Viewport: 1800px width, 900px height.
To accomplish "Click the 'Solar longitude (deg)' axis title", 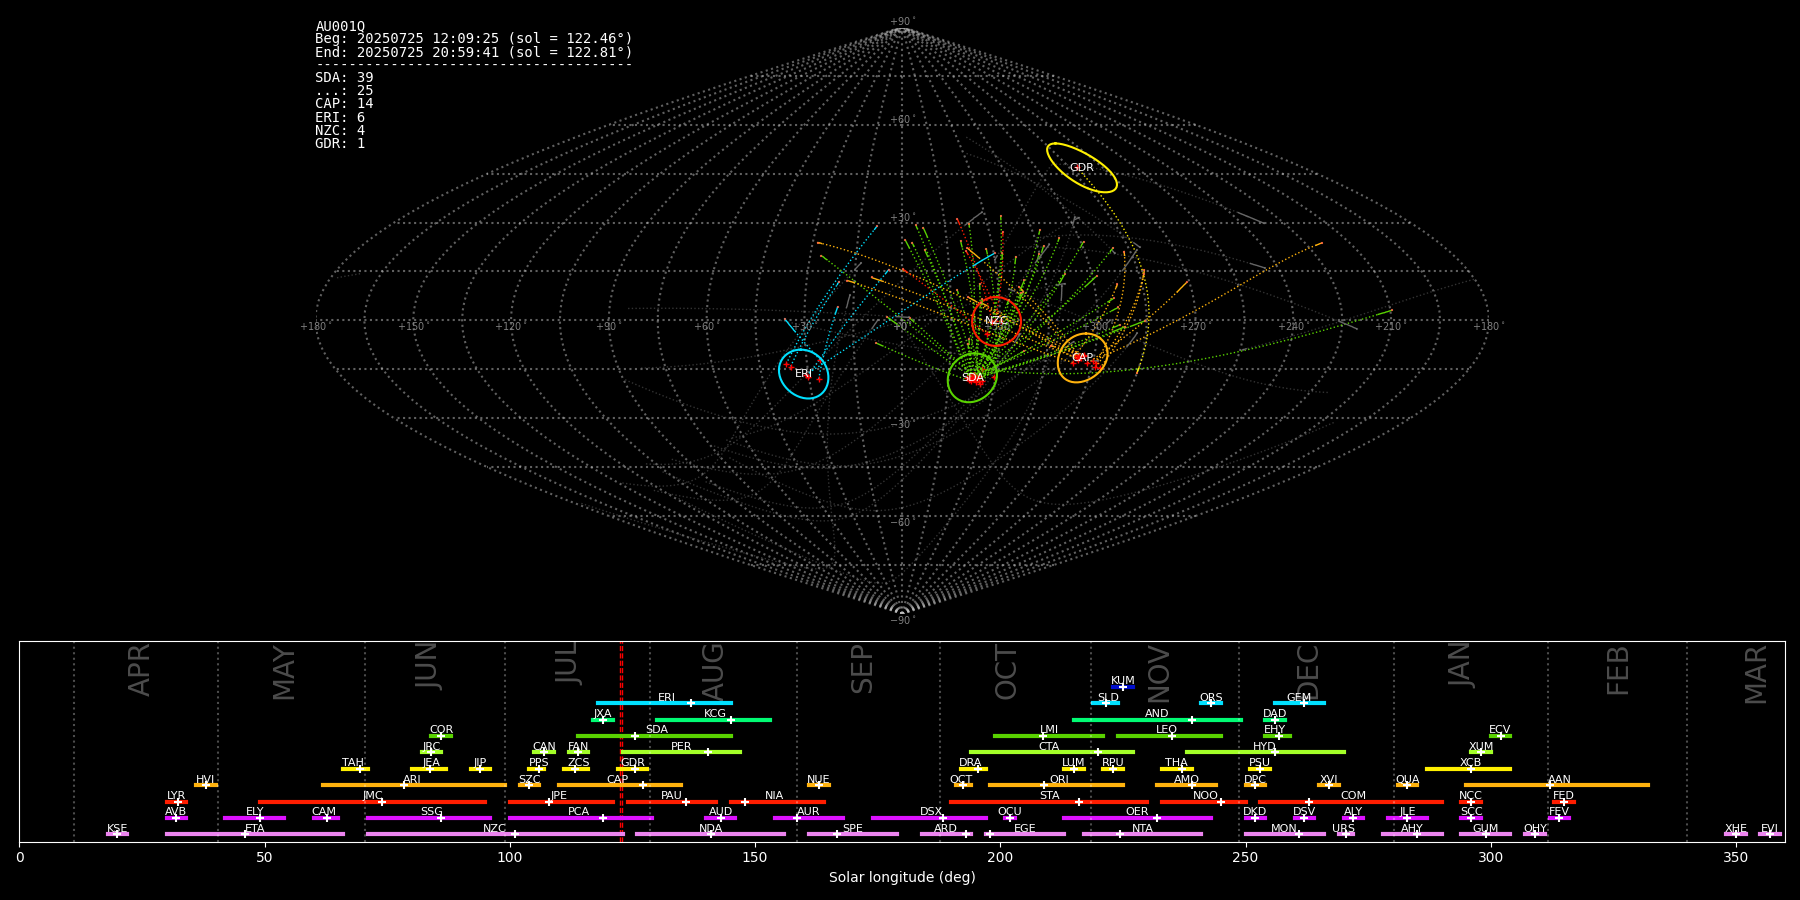I will [902, 878].
